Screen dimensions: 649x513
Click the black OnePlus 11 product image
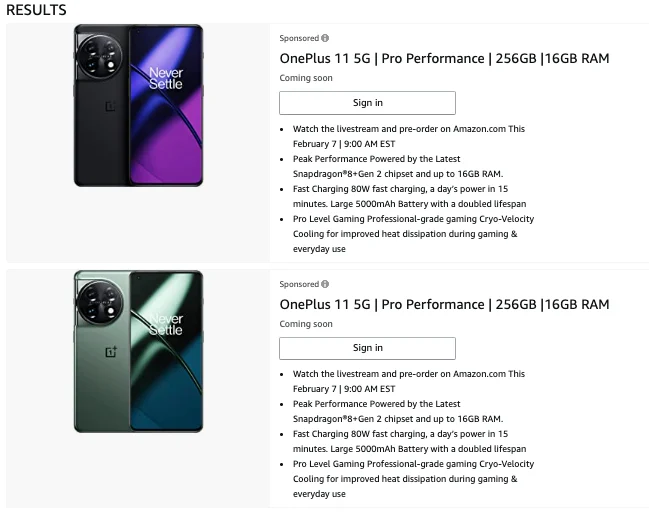click(138, 105)
